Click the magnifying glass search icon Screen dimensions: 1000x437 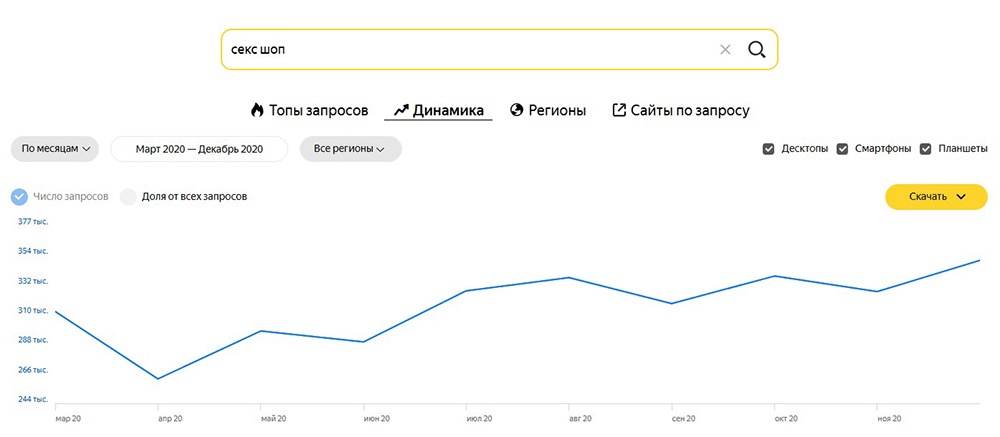click(x=756, y=50)
